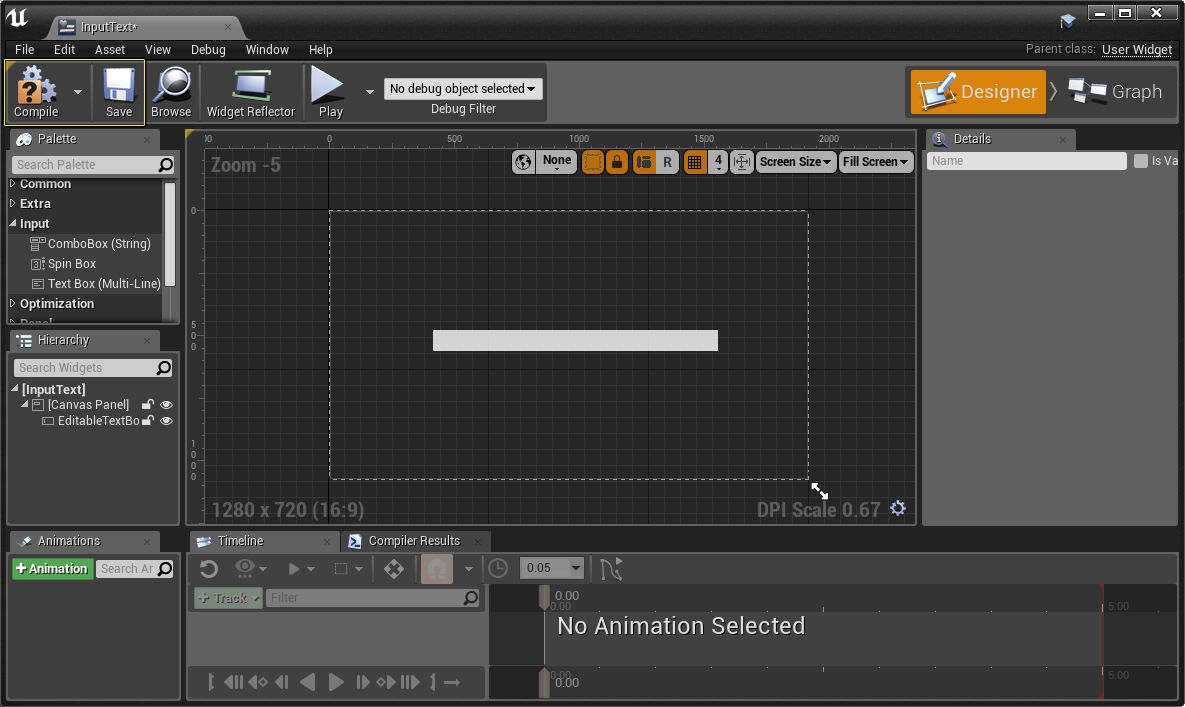
Task: Toggle visibility eye of Canvas Panel
Action: [166, 405]
